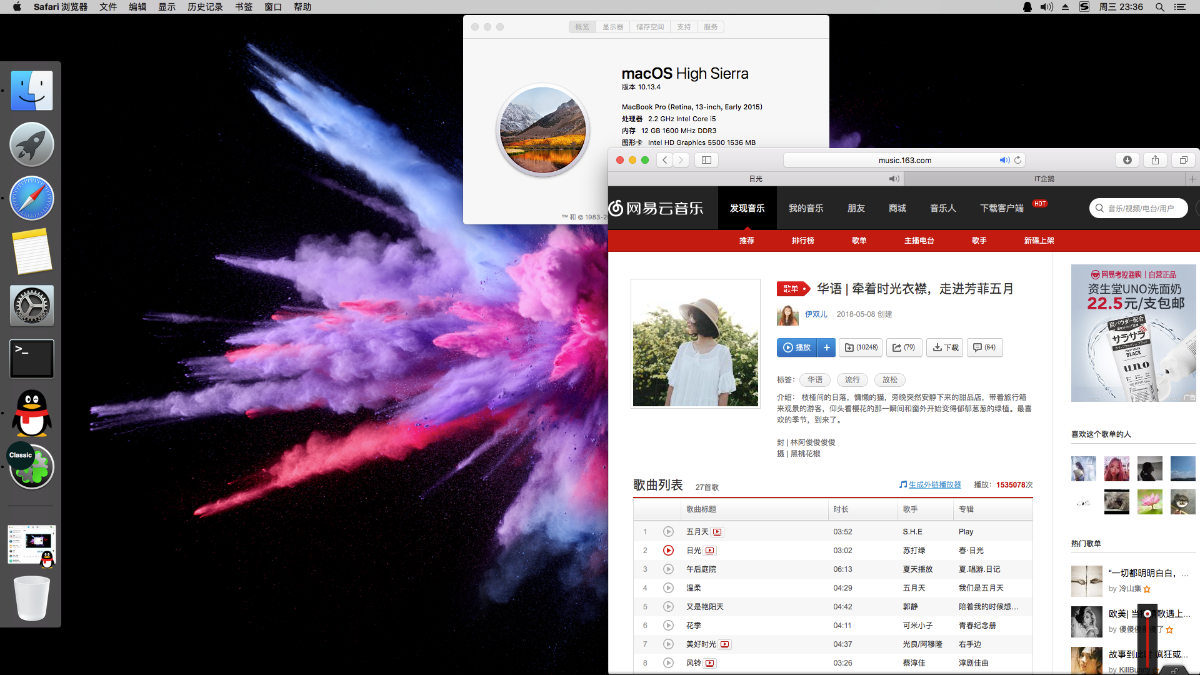Viewport: 1200px width, 675px height.
Task: Open System Preferences gear in dock
Action: pos(32,305)
